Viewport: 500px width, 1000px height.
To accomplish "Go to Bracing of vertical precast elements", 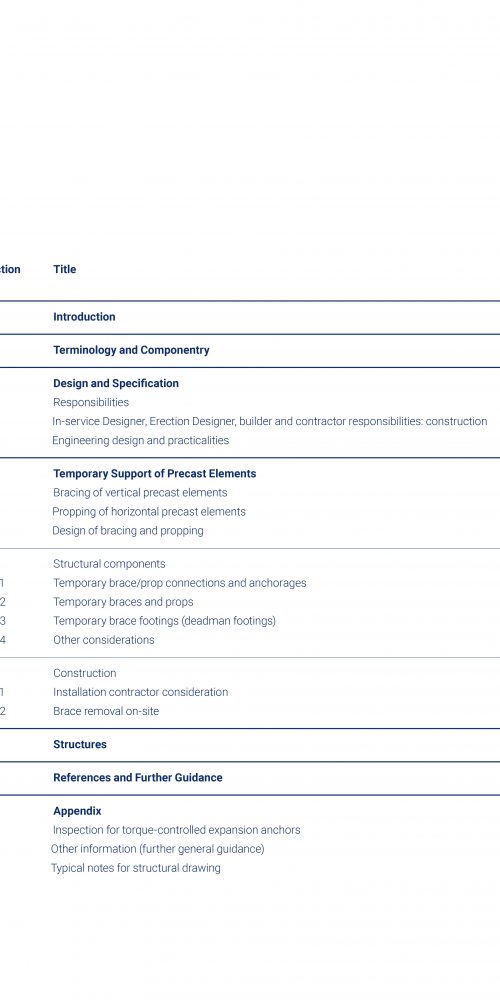I will coord(140,493).
